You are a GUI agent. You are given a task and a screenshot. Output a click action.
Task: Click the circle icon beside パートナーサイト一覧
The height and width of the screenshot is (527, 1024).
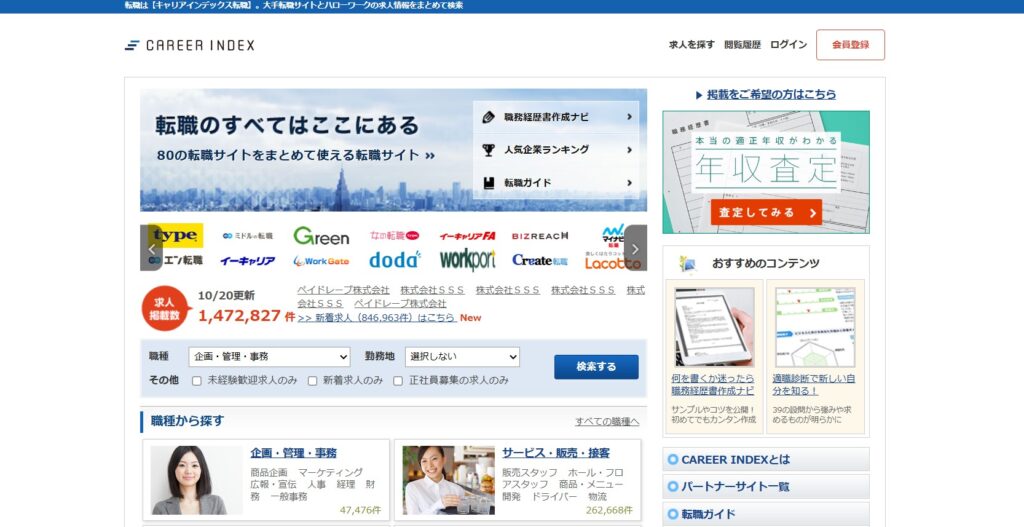click(x=673, y=487)
